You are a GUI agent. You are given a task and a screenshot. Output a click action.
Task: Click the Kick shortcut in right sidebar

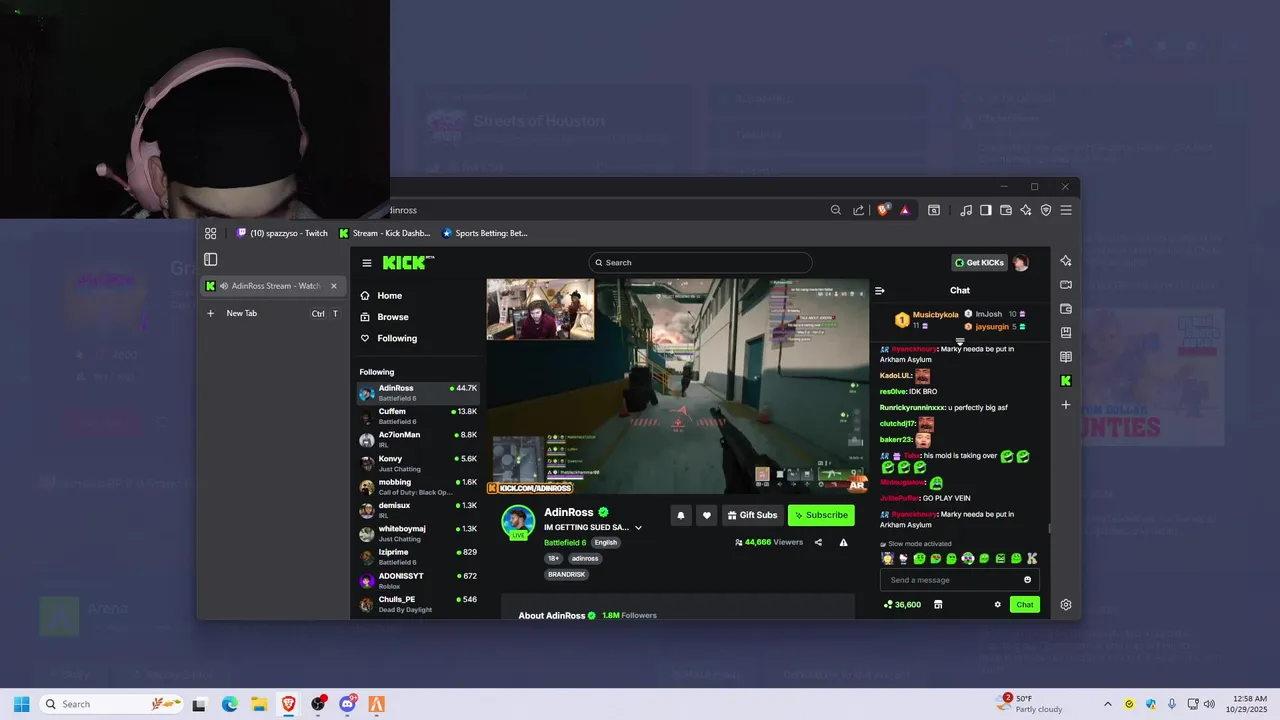point(1066,381)
